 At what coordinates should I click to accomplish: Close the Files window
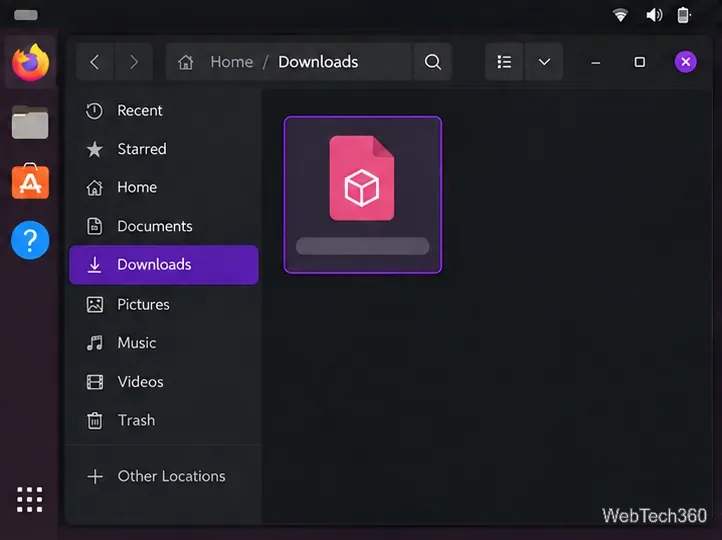click(686, 62)
